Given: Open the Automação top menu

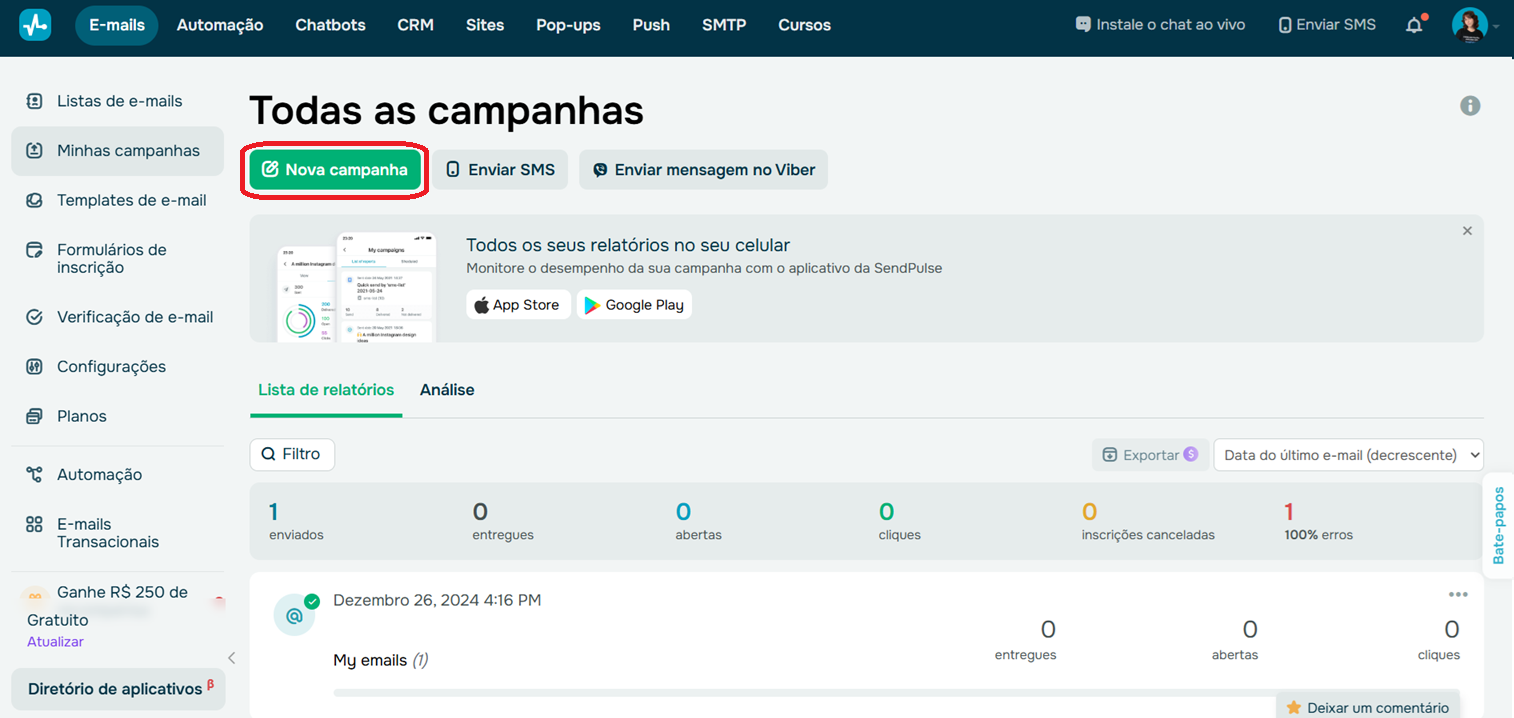Looking at the screenshot, I should tap(220, 25).
